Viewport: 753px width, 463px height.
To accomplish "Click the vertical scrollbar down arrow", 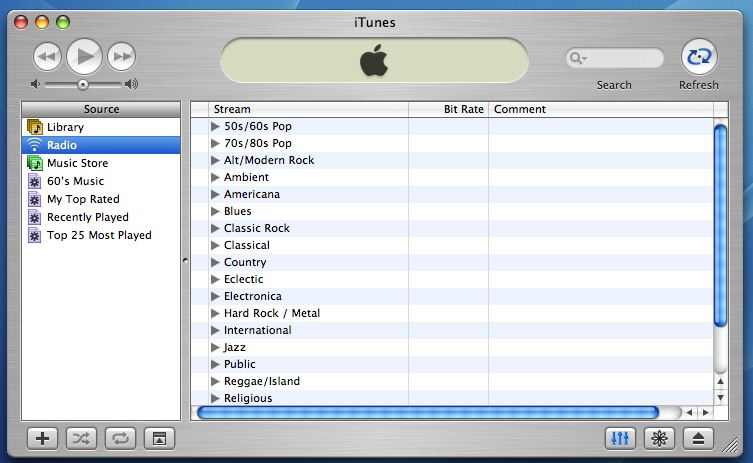I will point(720,398).
